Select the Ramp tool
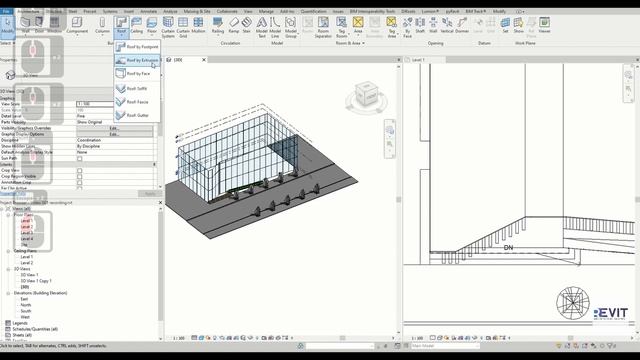This screenshot has width=640, height=360. [x=233, y=25]
